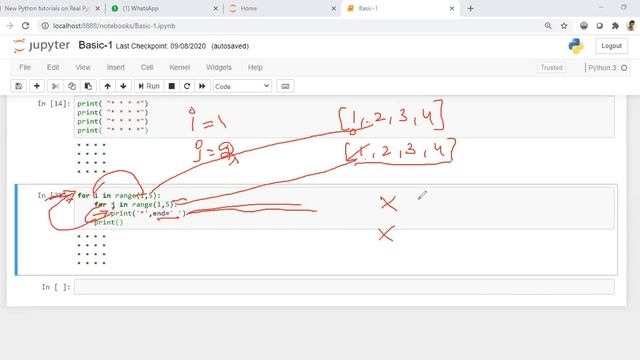The image size is (640, 360).
Task: Restart kernel and rerun all cells
Action: 202,86
